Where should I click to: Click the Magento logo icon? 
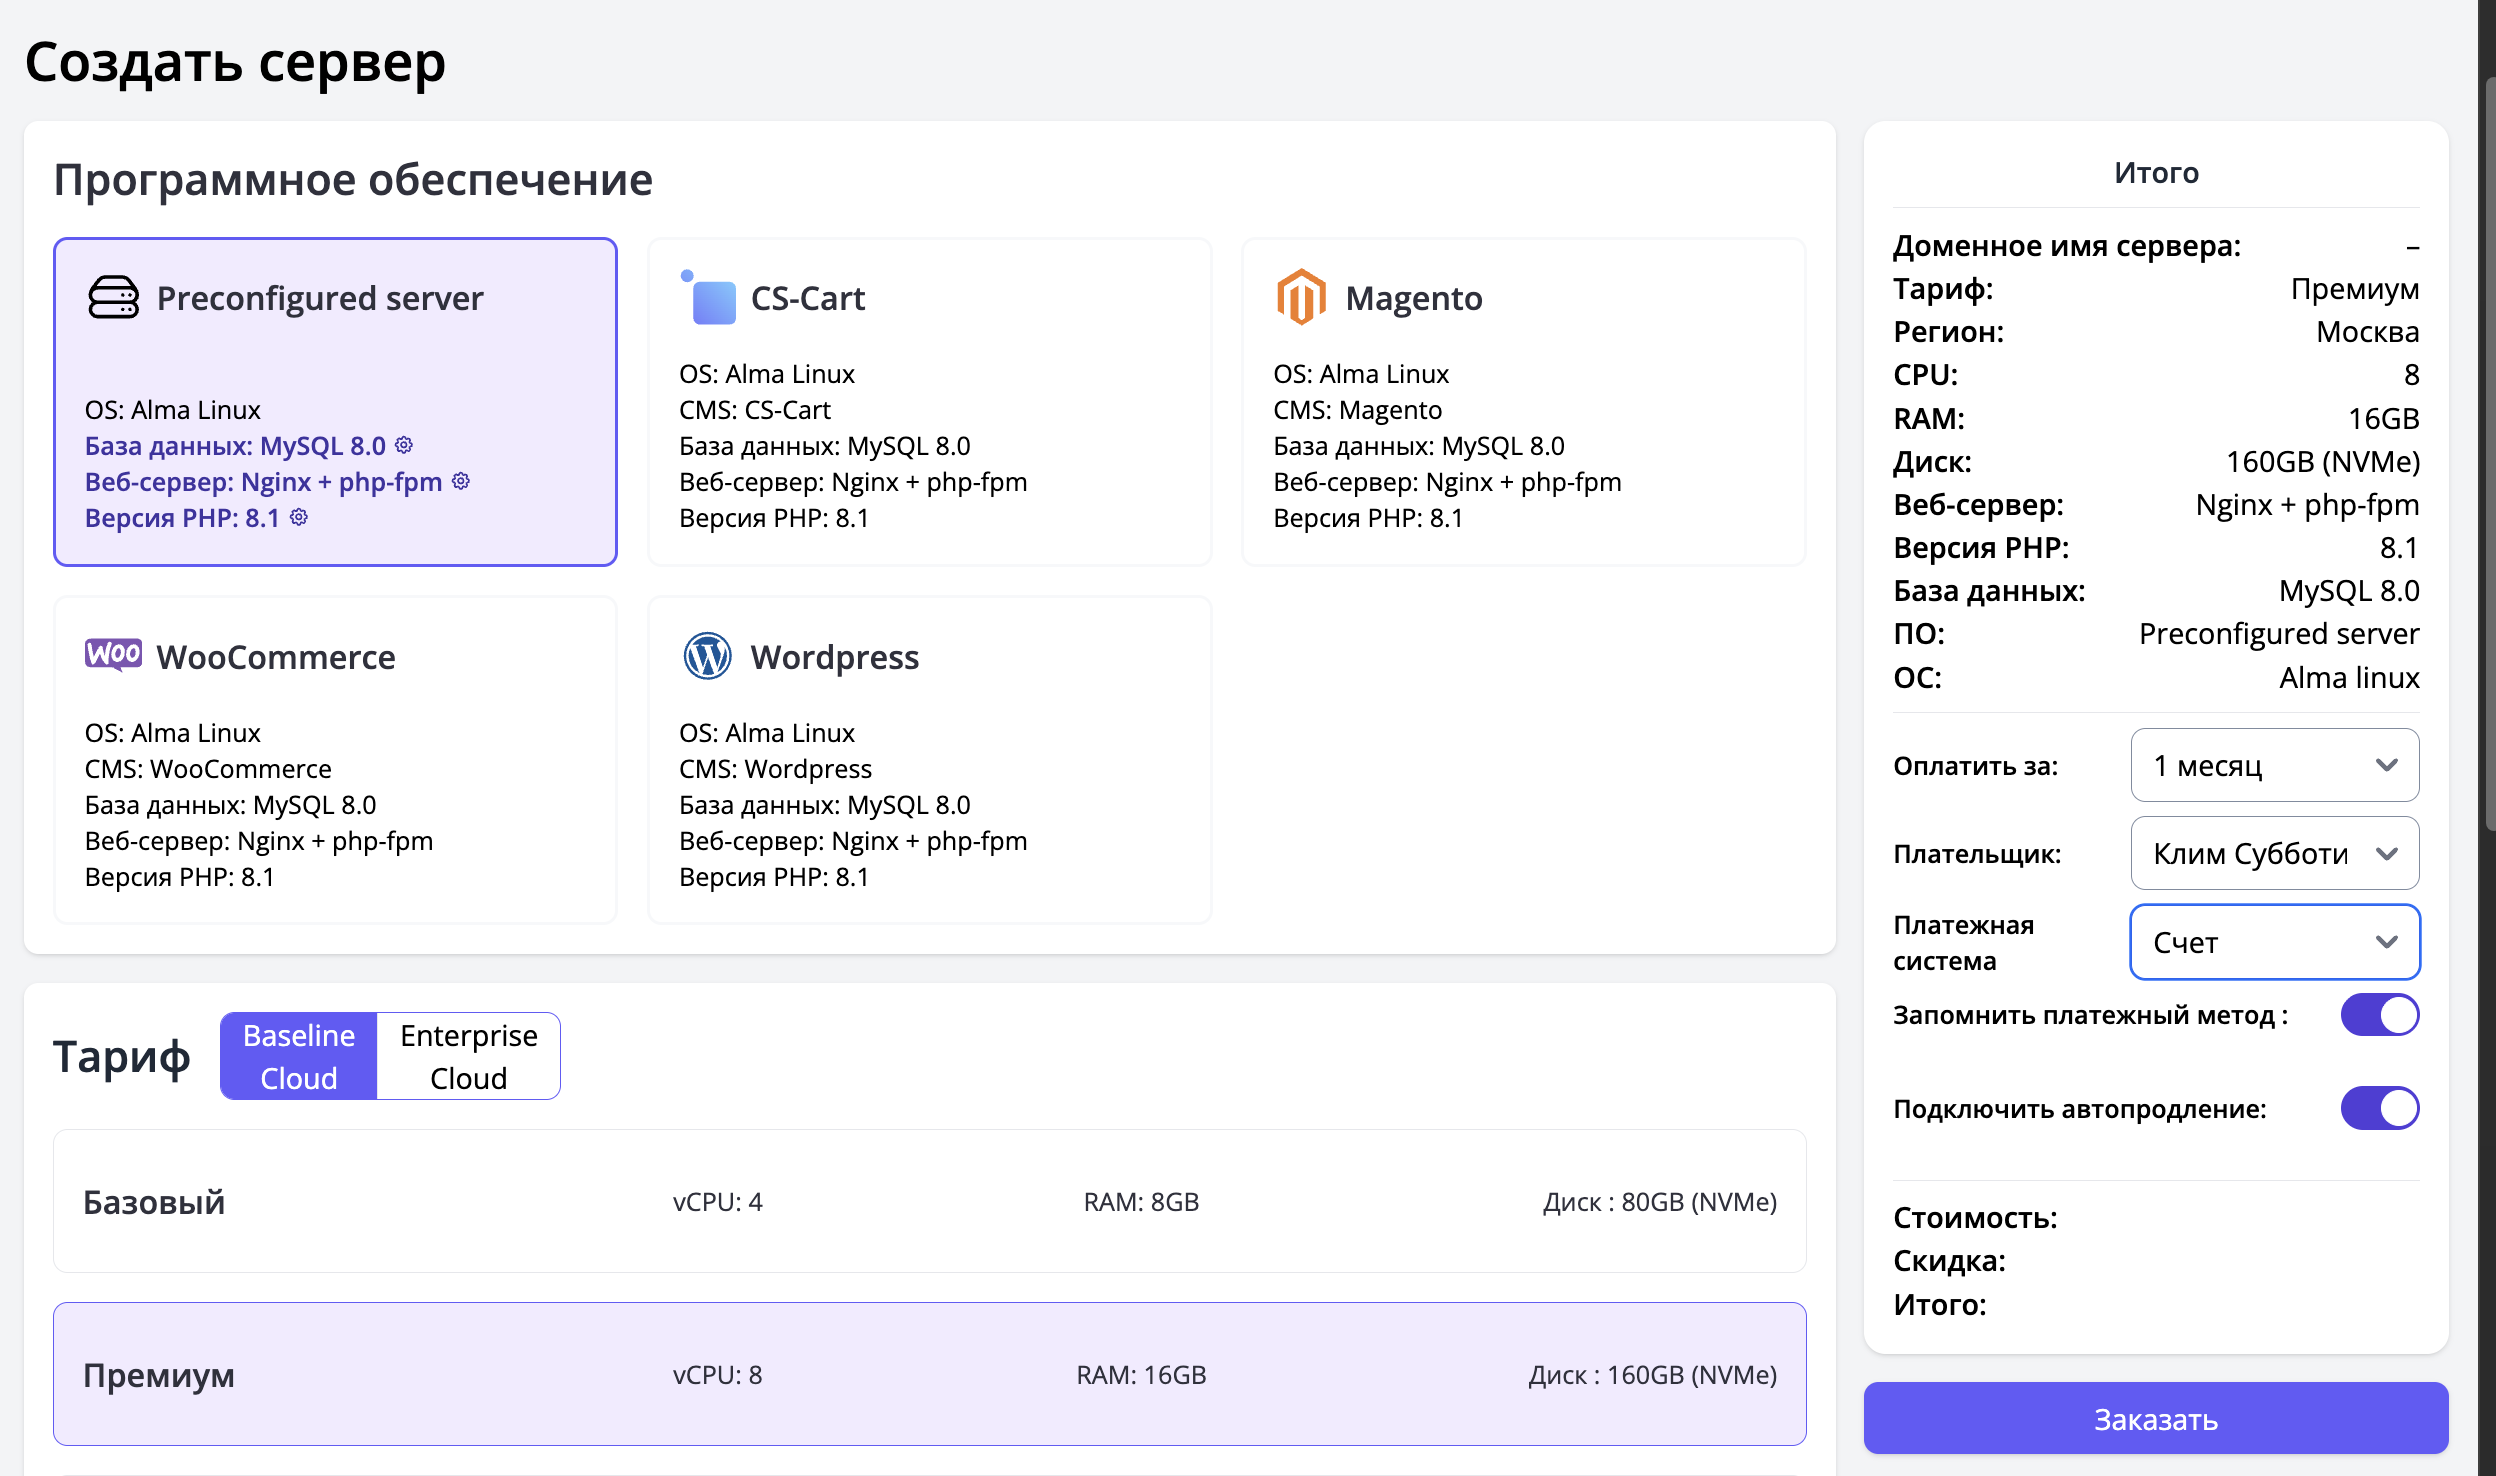1300,297
